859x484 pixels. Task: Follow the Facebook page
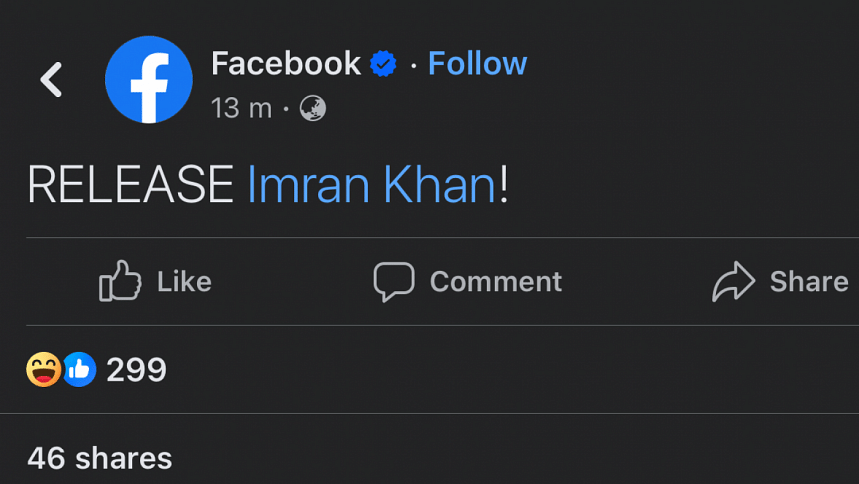[477, 64]
